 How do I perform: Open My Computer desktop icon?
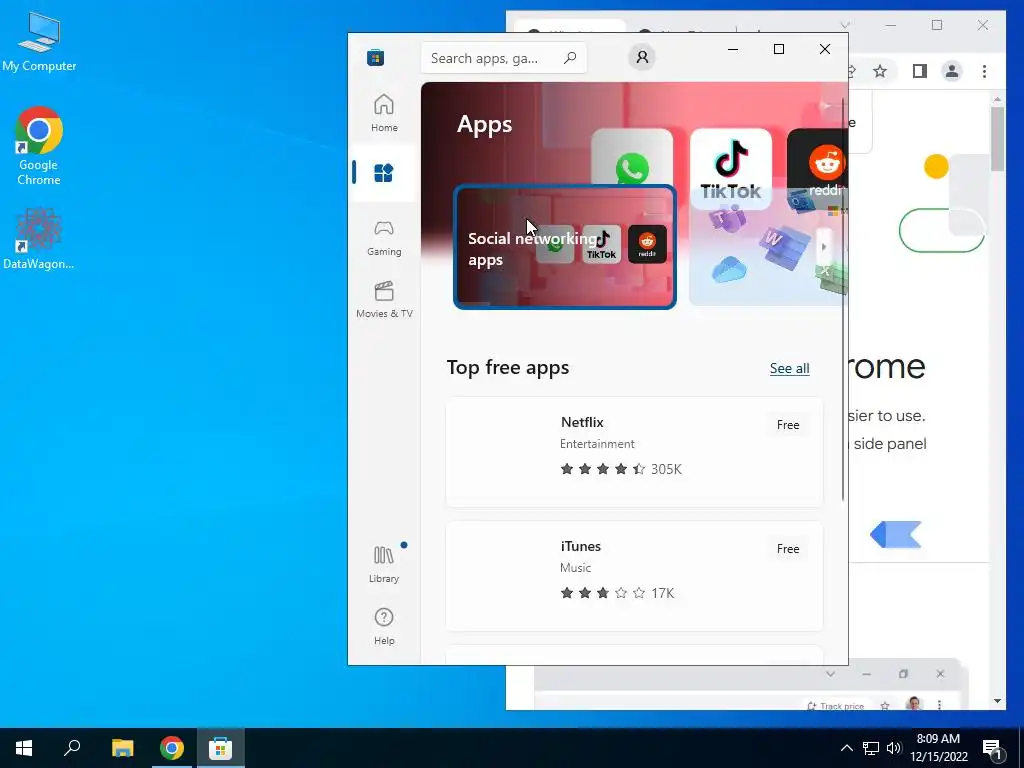click(x=39, y=41)
